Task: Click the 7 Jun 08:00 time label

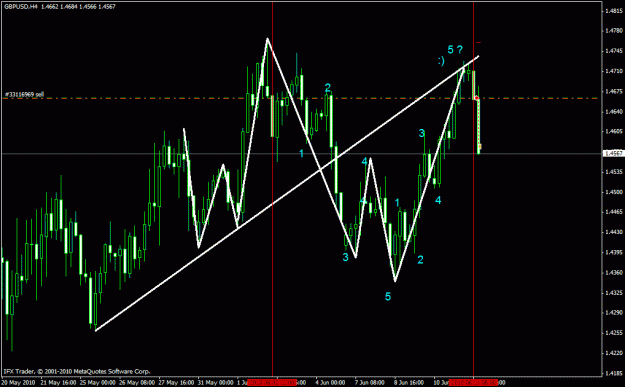Action: 370,383
